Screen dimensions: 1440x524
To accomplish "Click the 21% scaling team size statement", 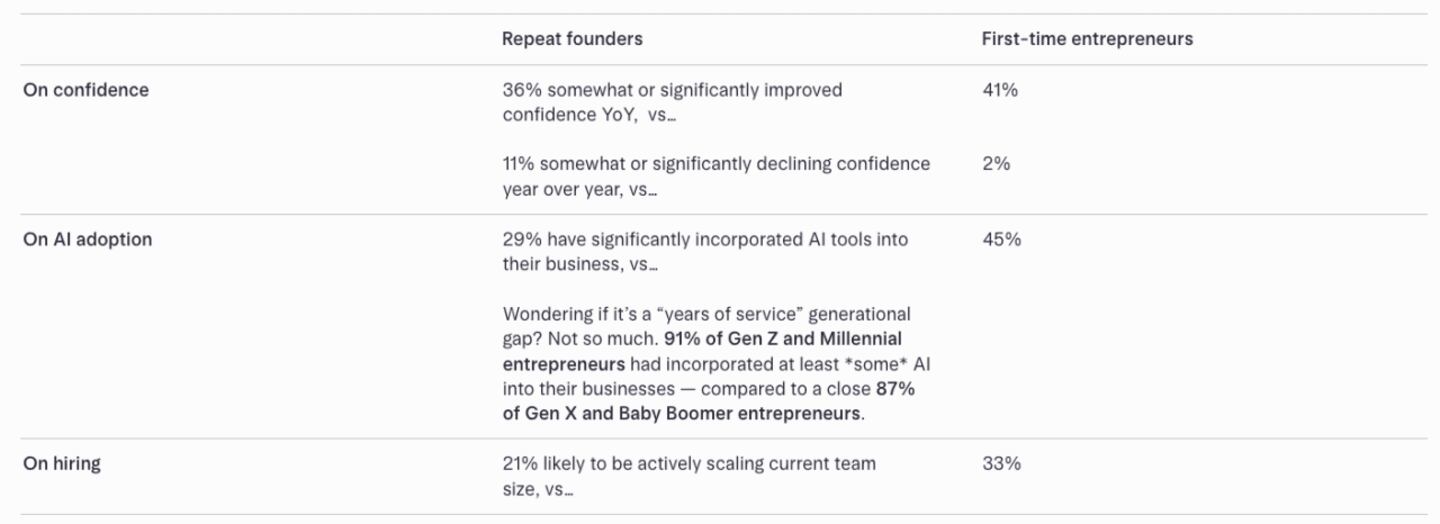I will (689, 464).
